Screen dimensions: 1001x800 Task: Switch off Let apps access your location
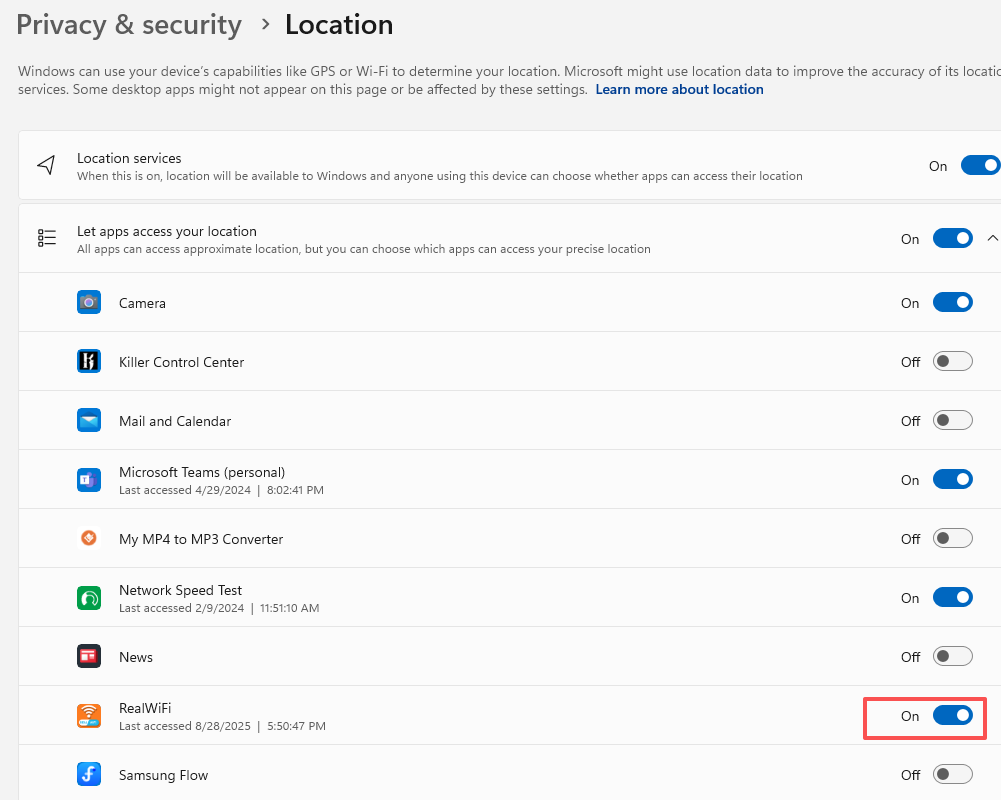point(952,238)
